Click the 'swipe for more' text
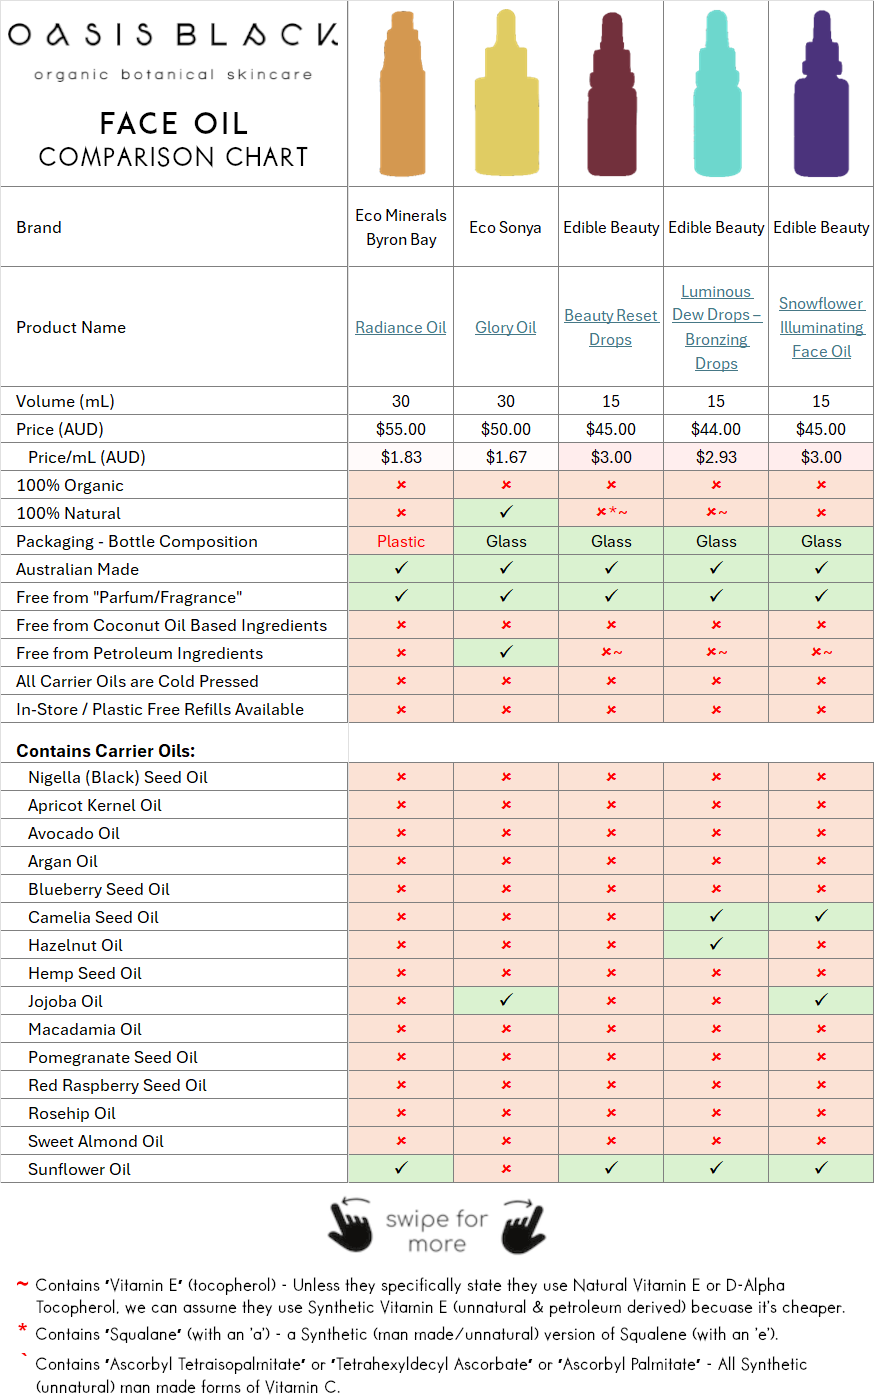The image size is (874, 1400). pyautogui.click(x=437, y=1231)
